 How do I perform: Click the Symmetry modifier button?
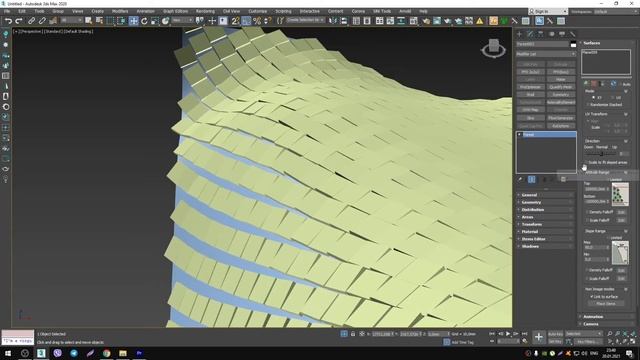[x=561, y=95]
